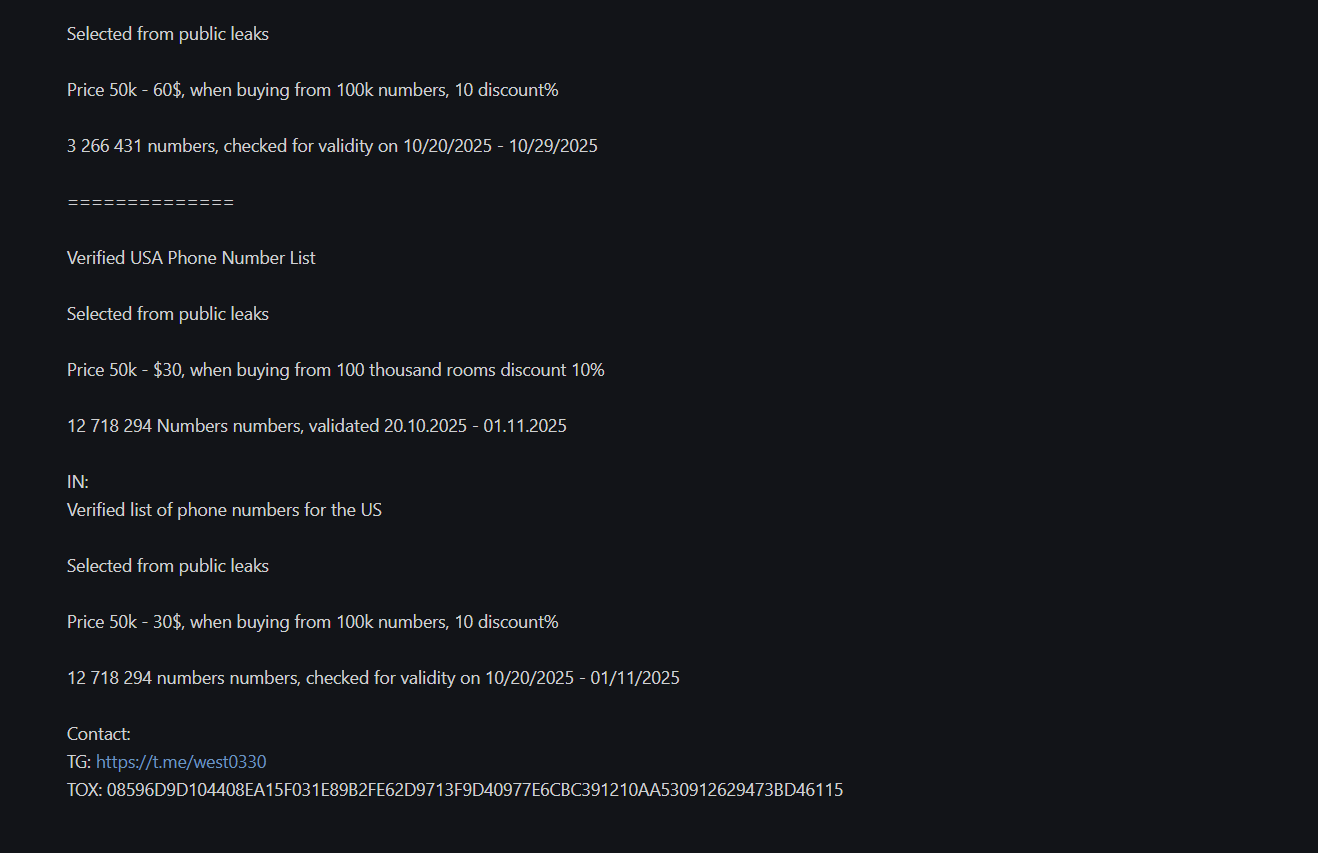Click the TOX ID hexadecimal string
Viewport: 1318px width, 853px height.
click(x=474, y=790)
